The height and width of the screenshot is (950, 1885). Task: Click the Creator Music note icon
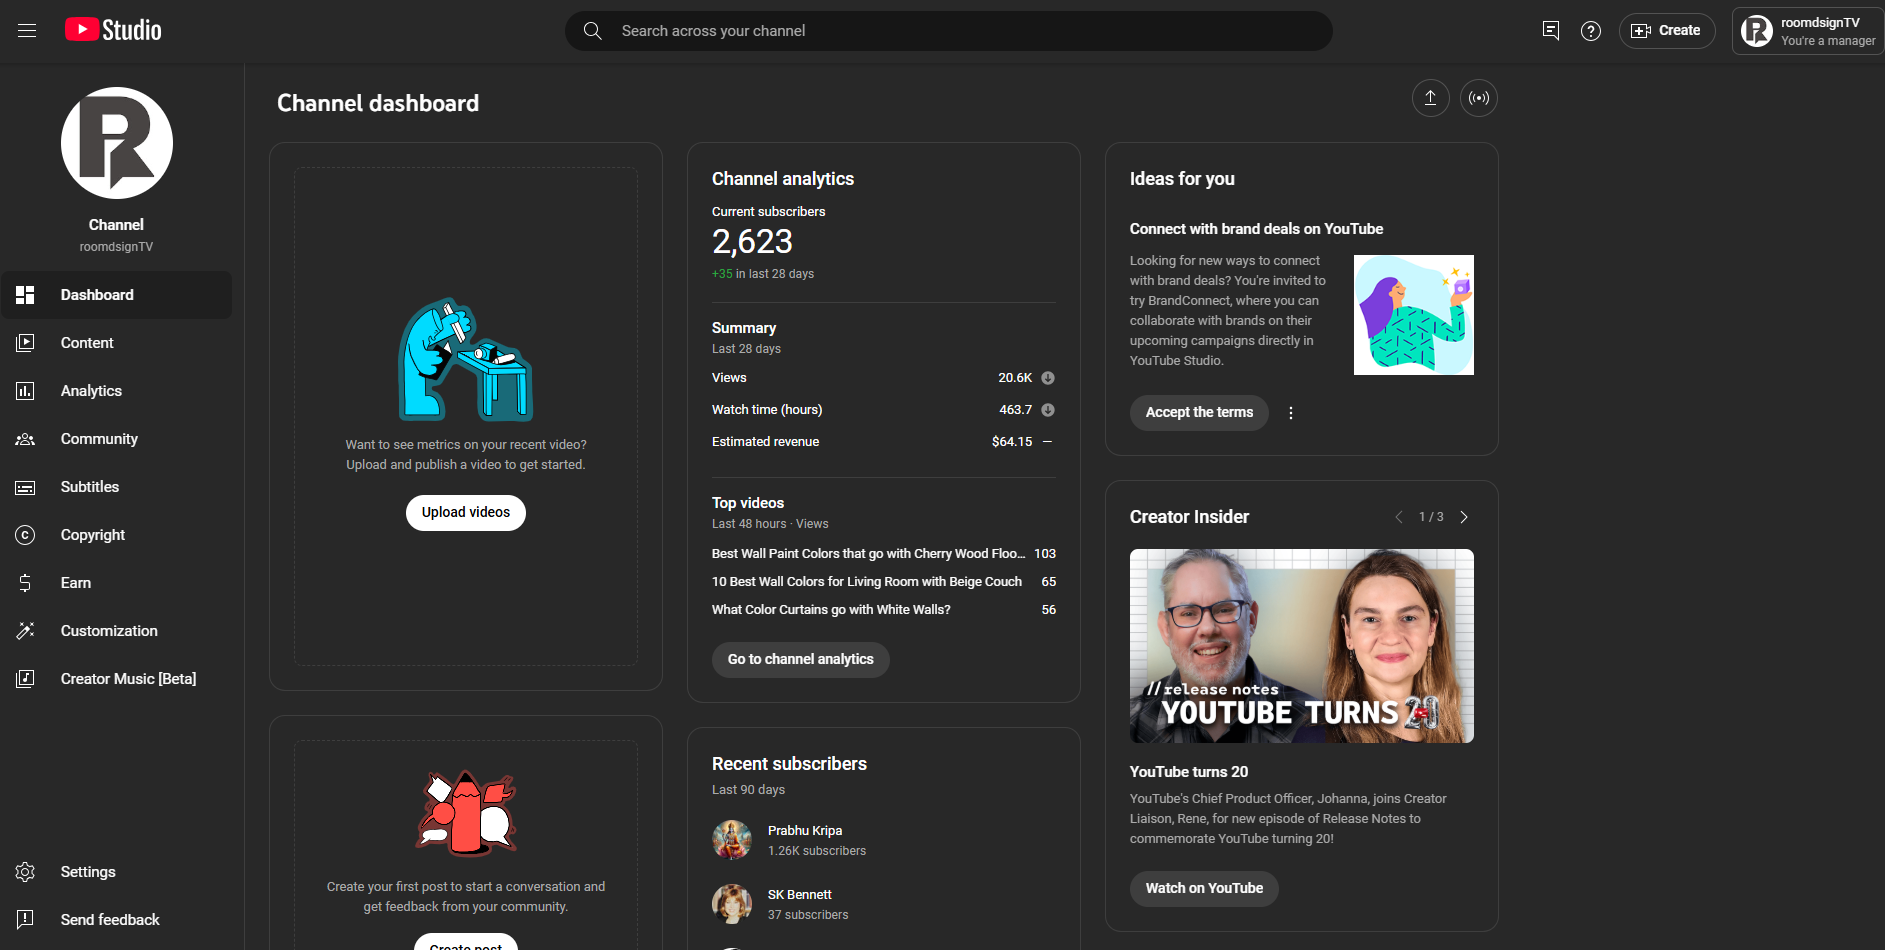25,679
